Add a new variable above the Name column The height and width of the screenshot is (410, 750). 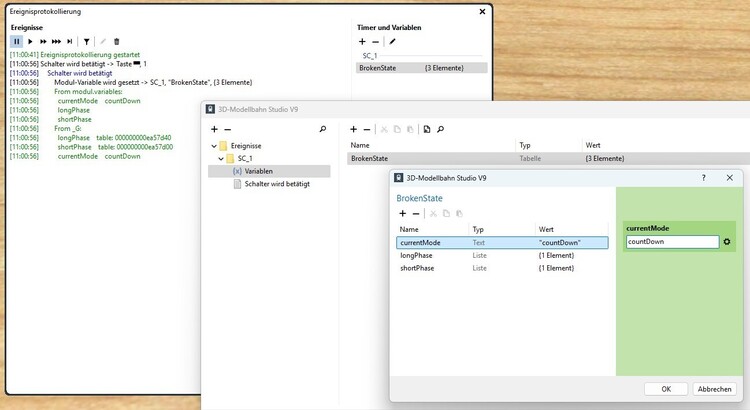tap(353, 129)
